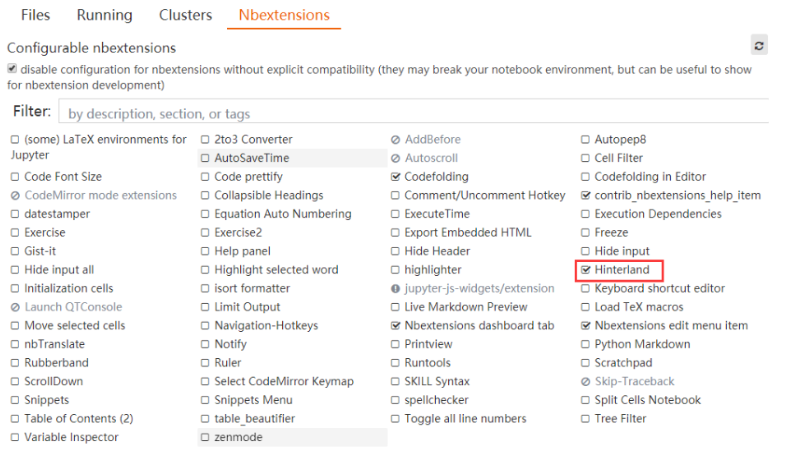Click the disabled icon beside AddBefore
797x451 pixels.
coord(396,140)
